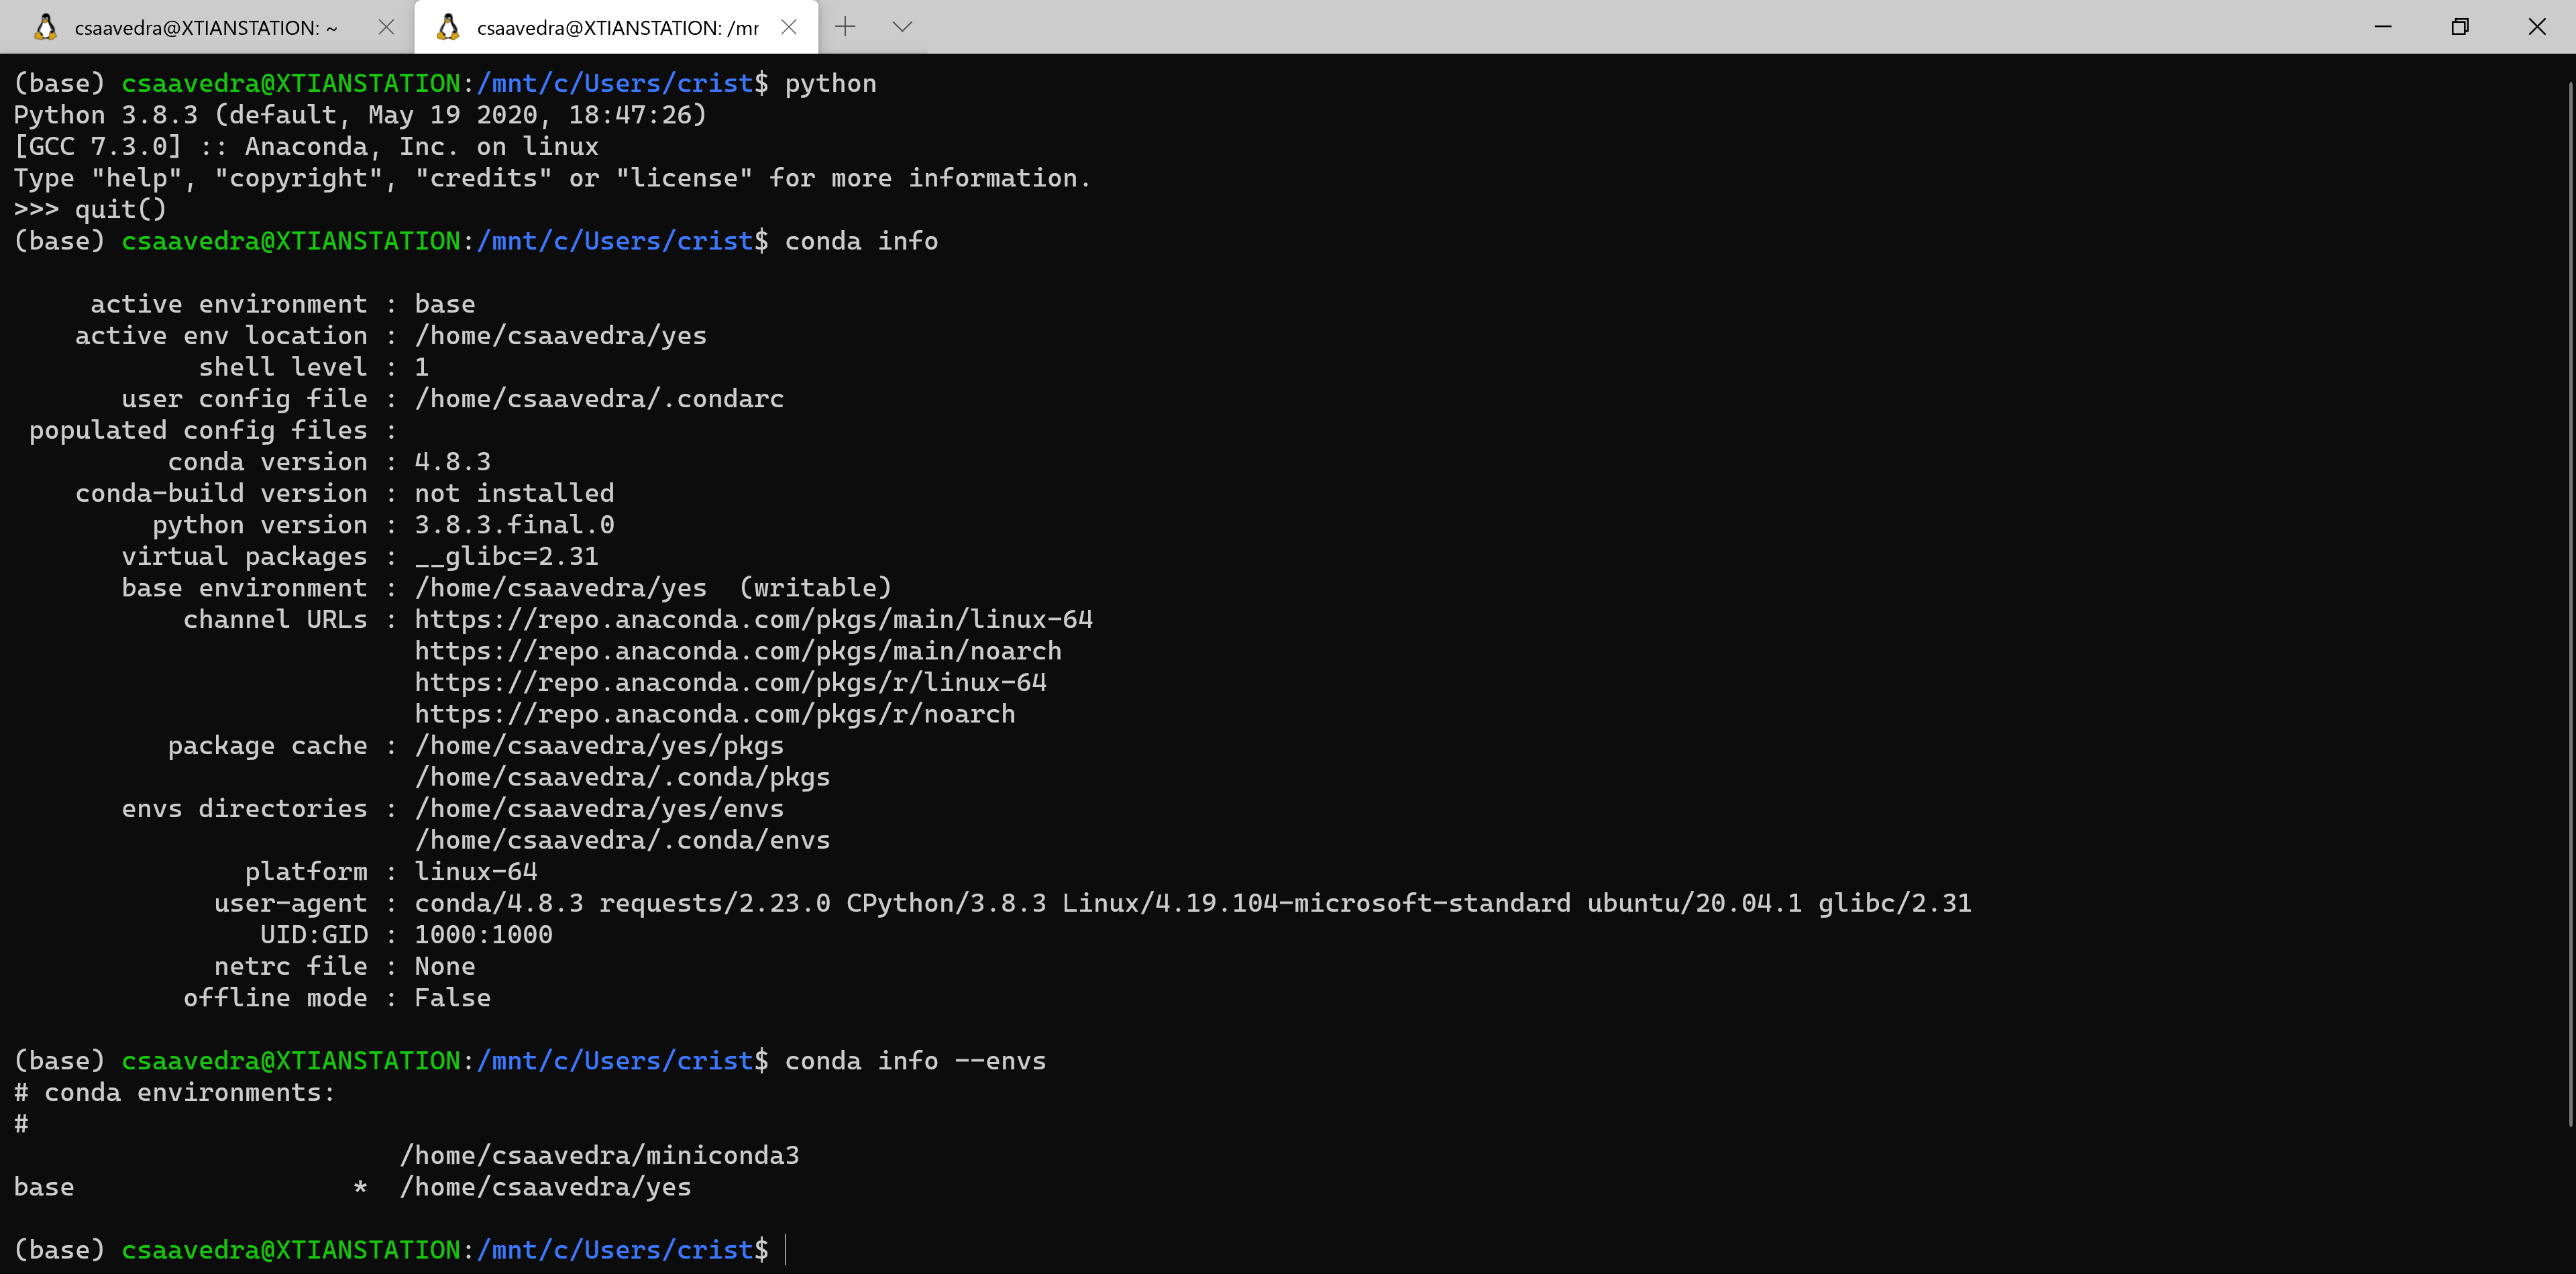Click the penguin icon on the active tab

(x=447, y=27)
